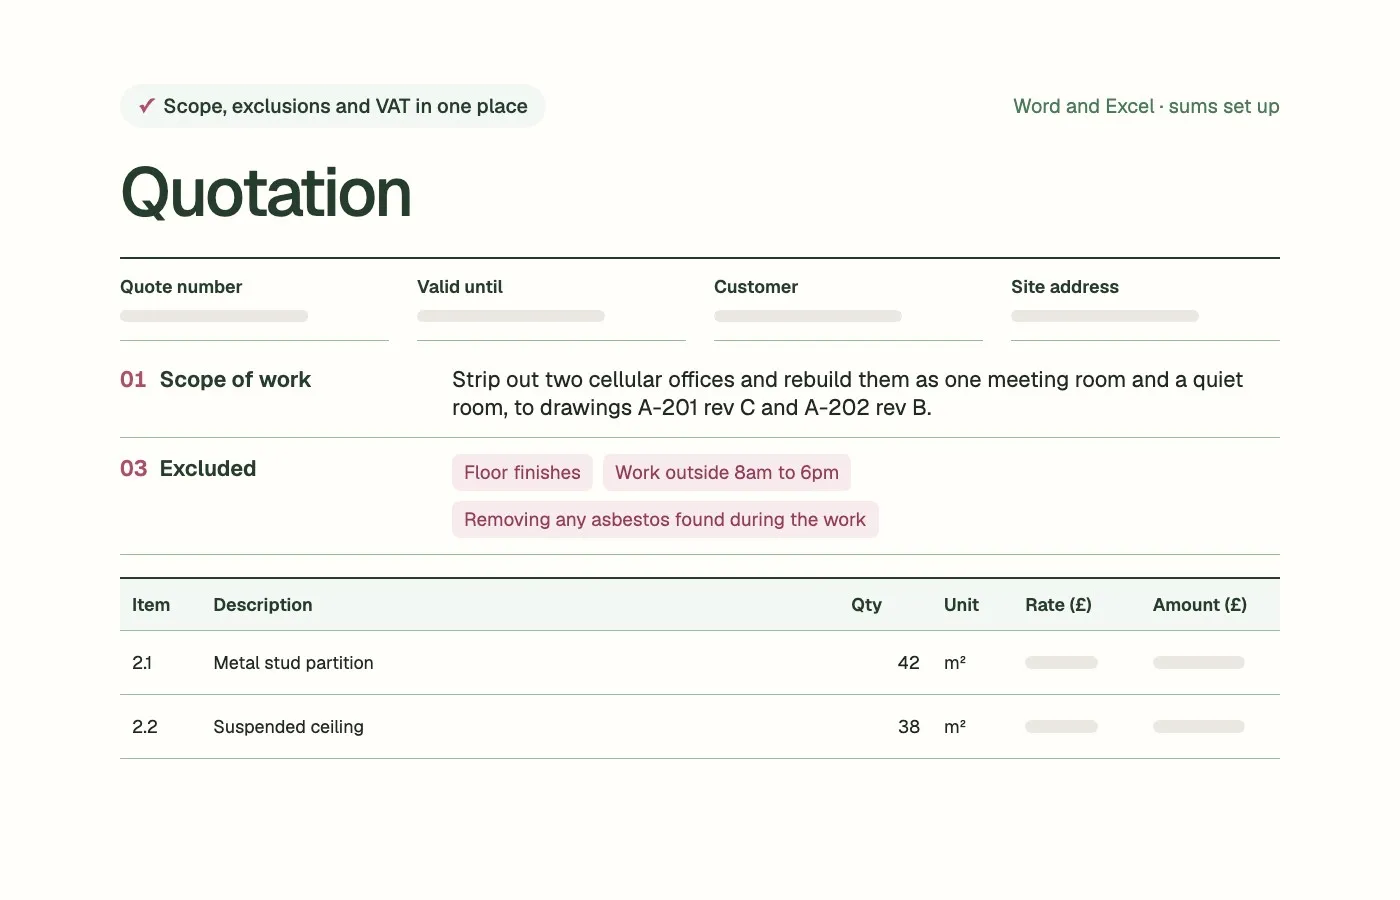
Task: Select the Quotation heading
Action: pos(266,192)
